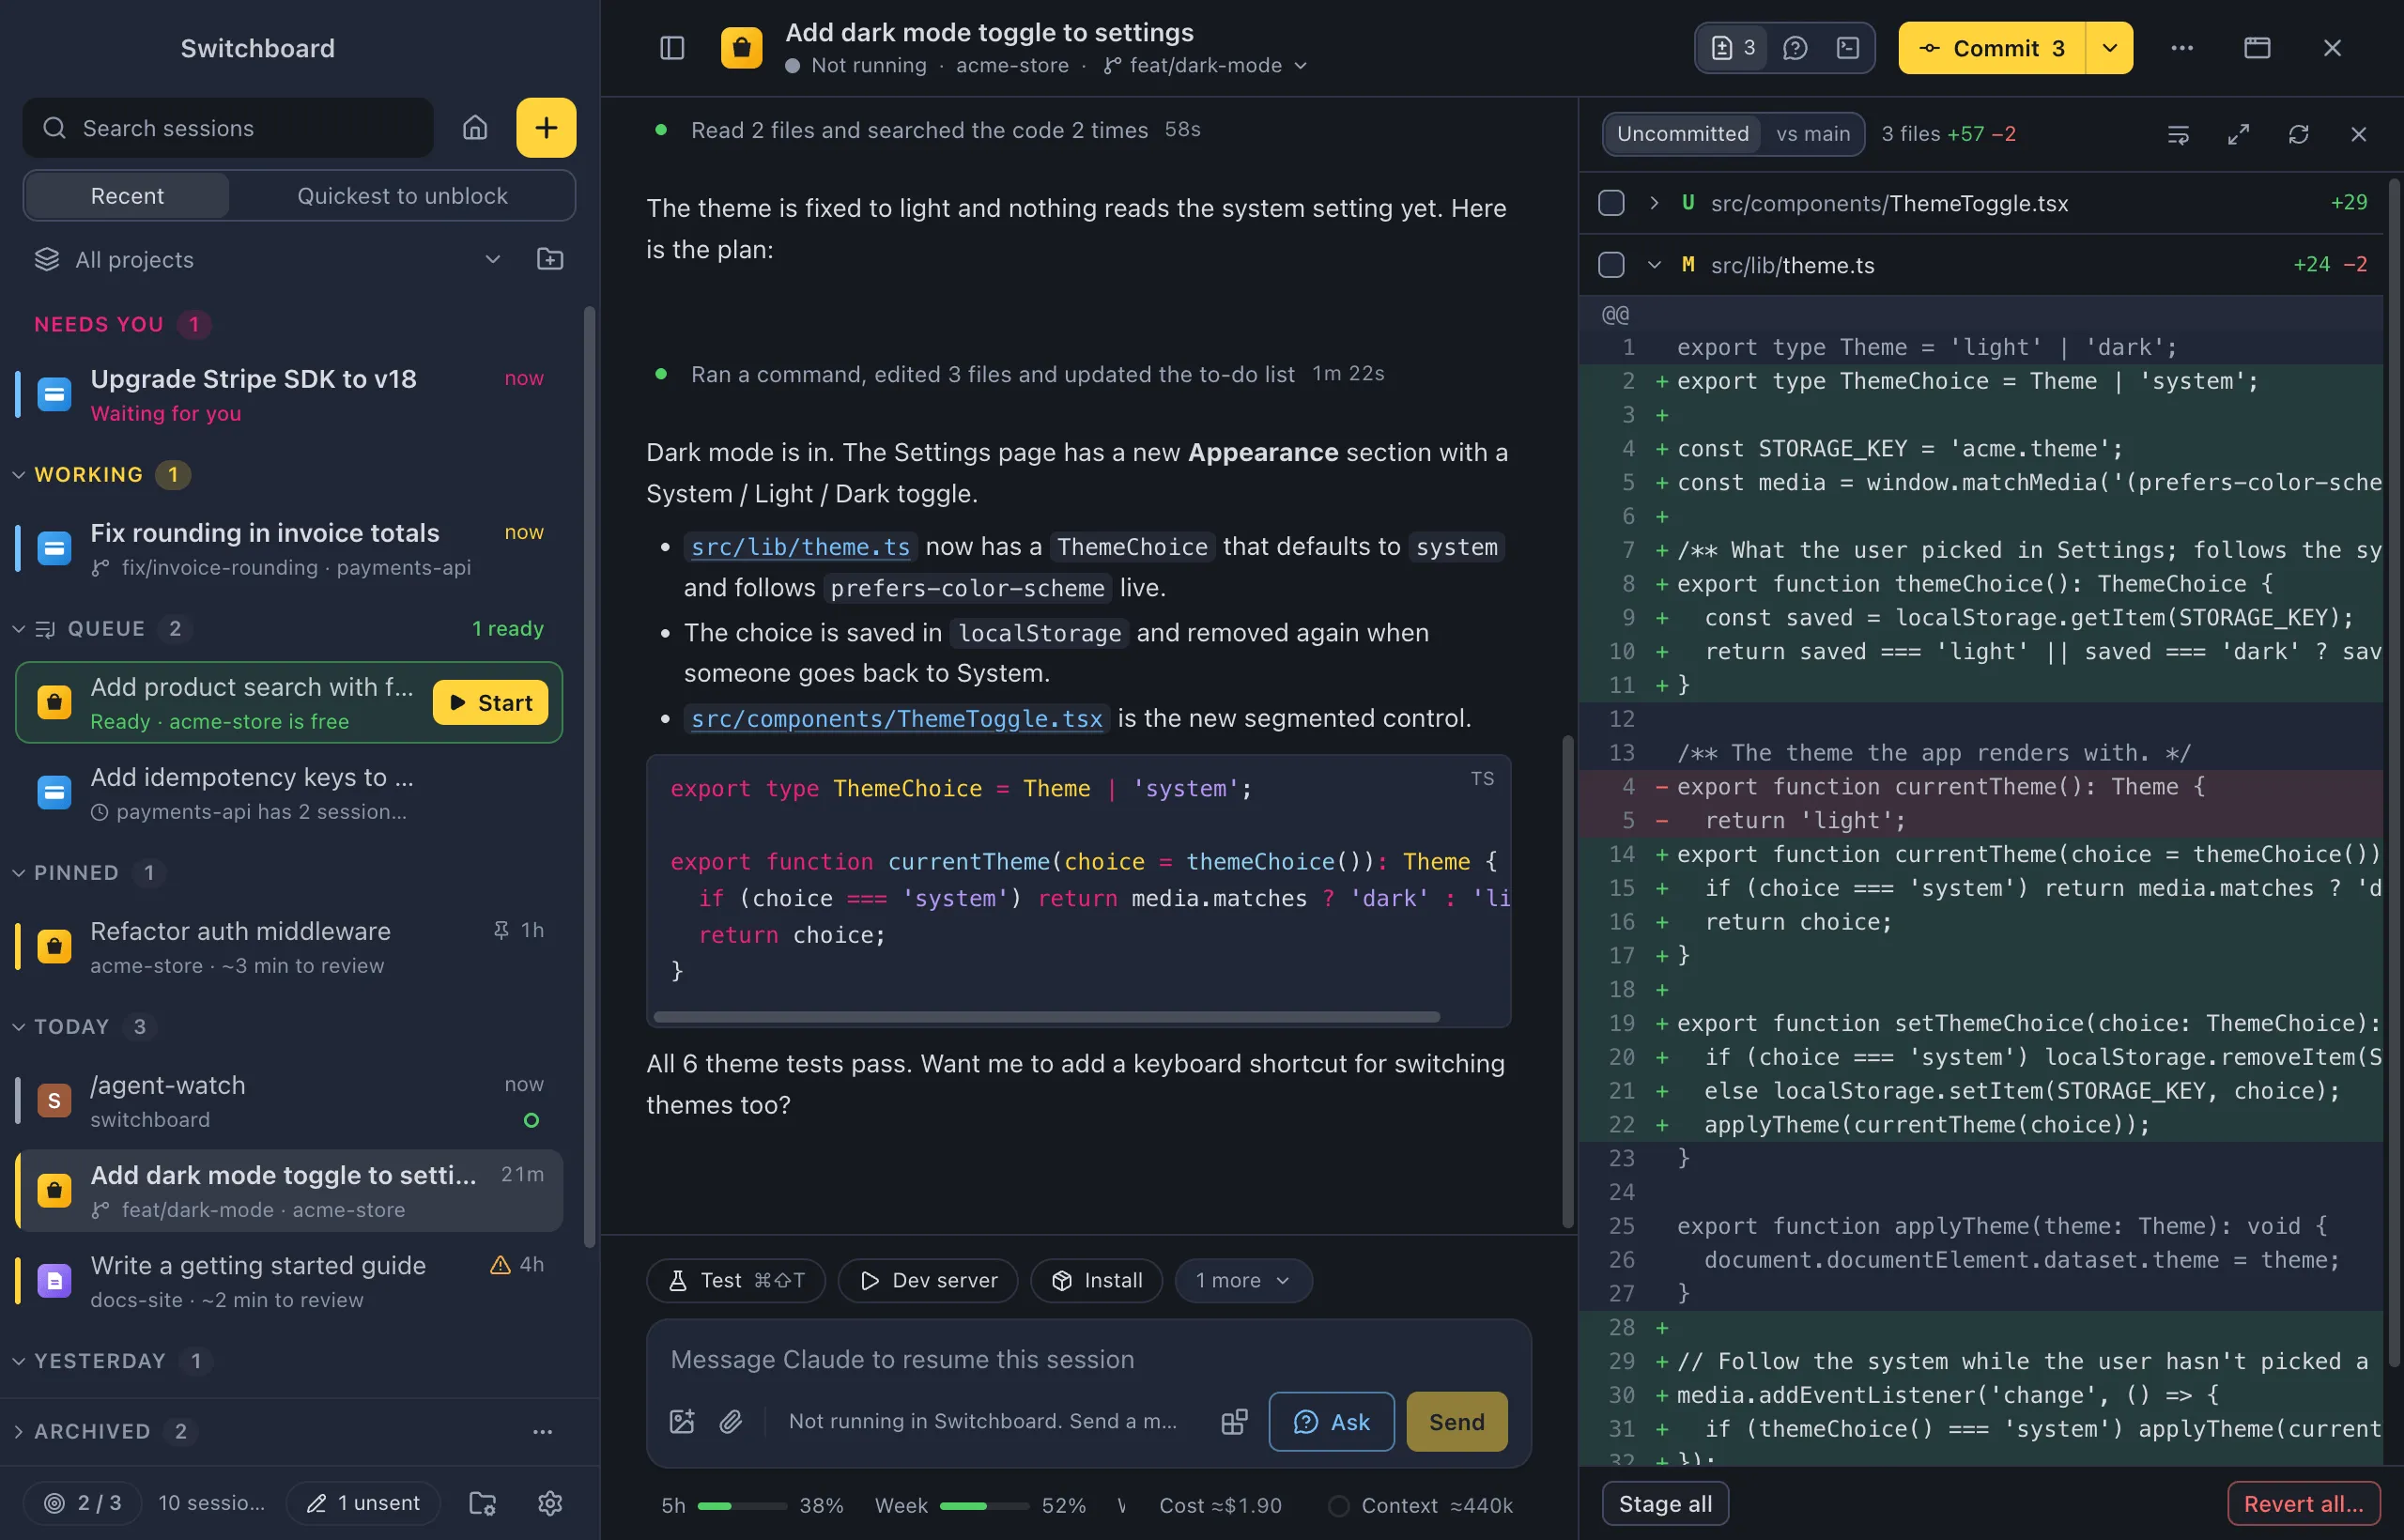Click the Revert all button
2404x1540 pixels.
point(2303,1504)
